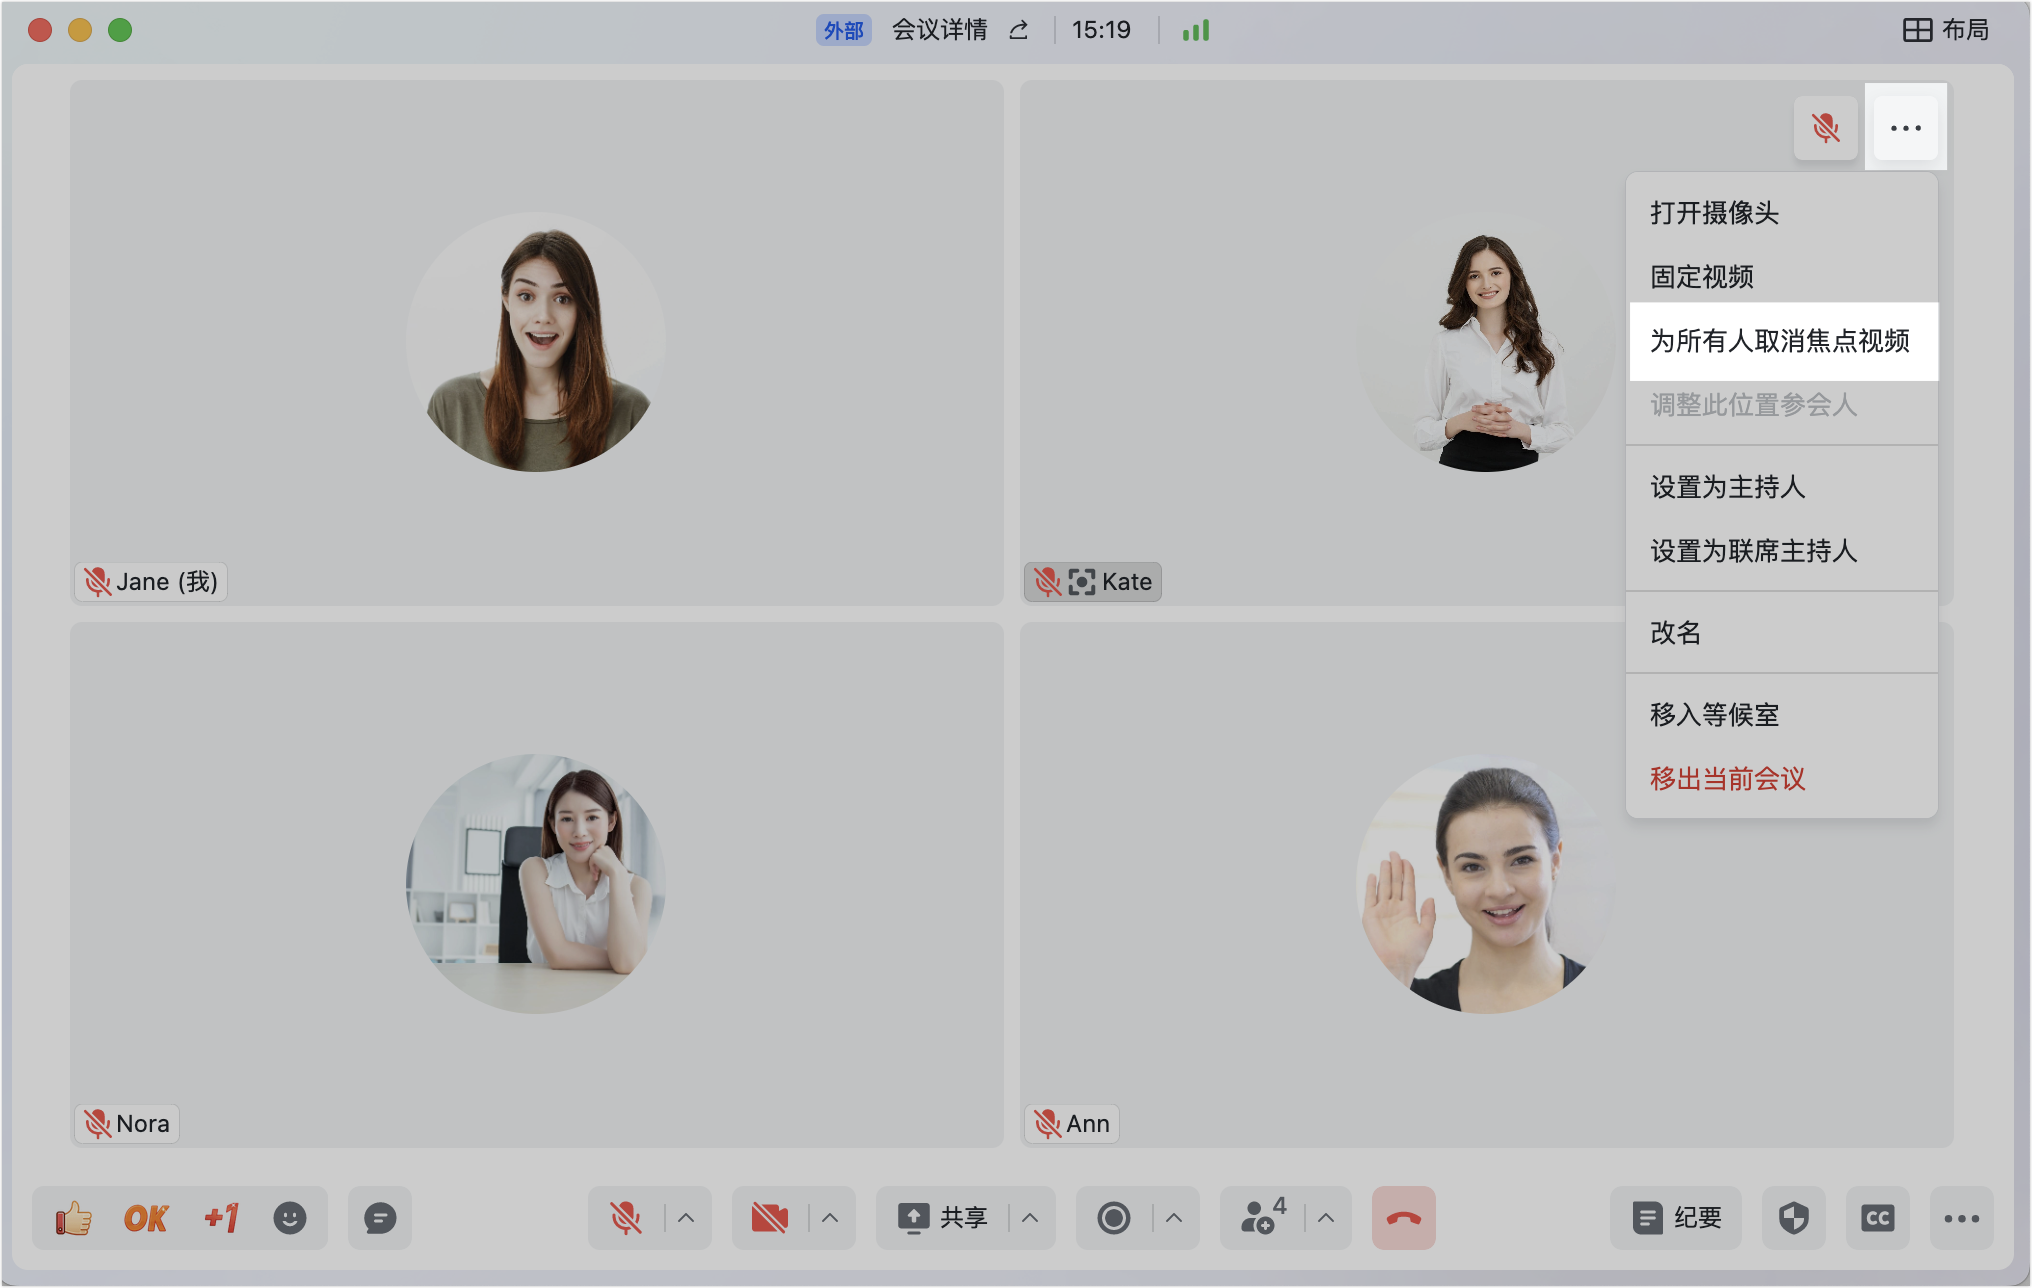Click the three-dot menu on Kate's tile

click(x=1906, y=128)
